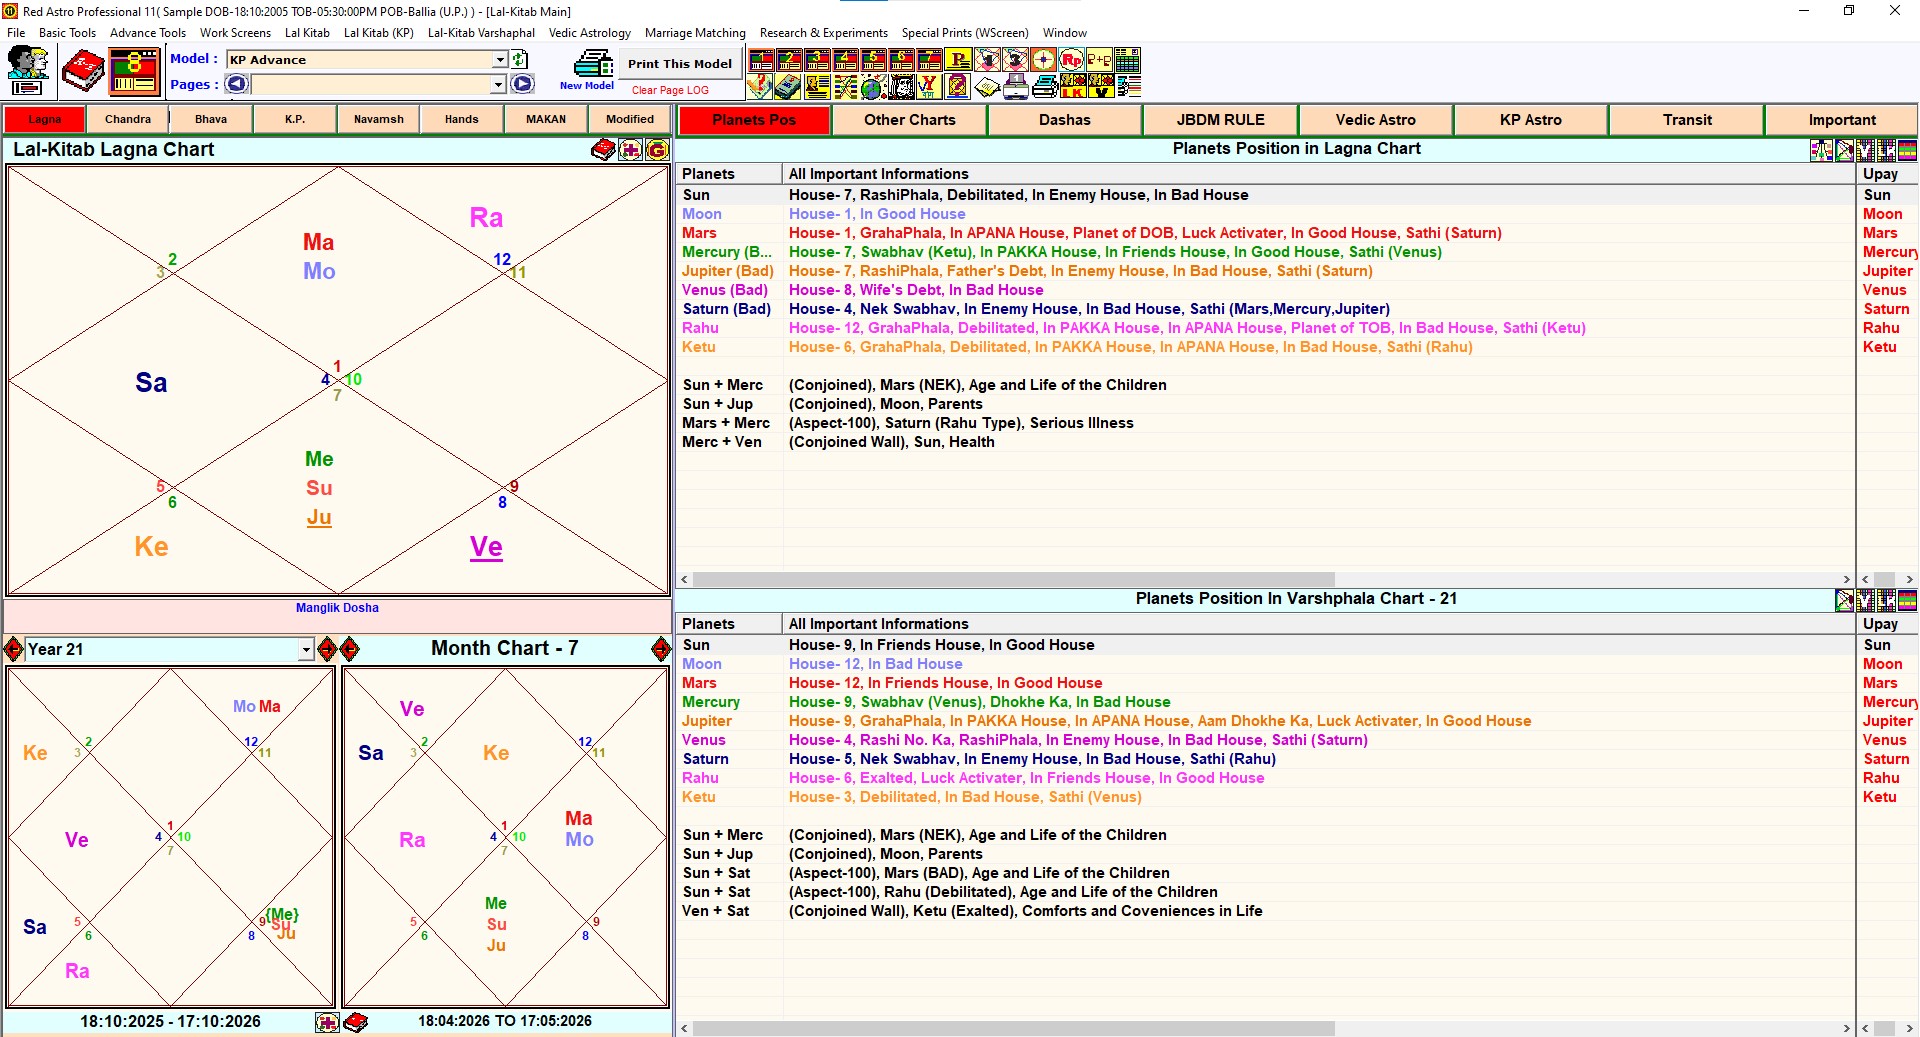Open the green grid table icon

pos(1127,60)
